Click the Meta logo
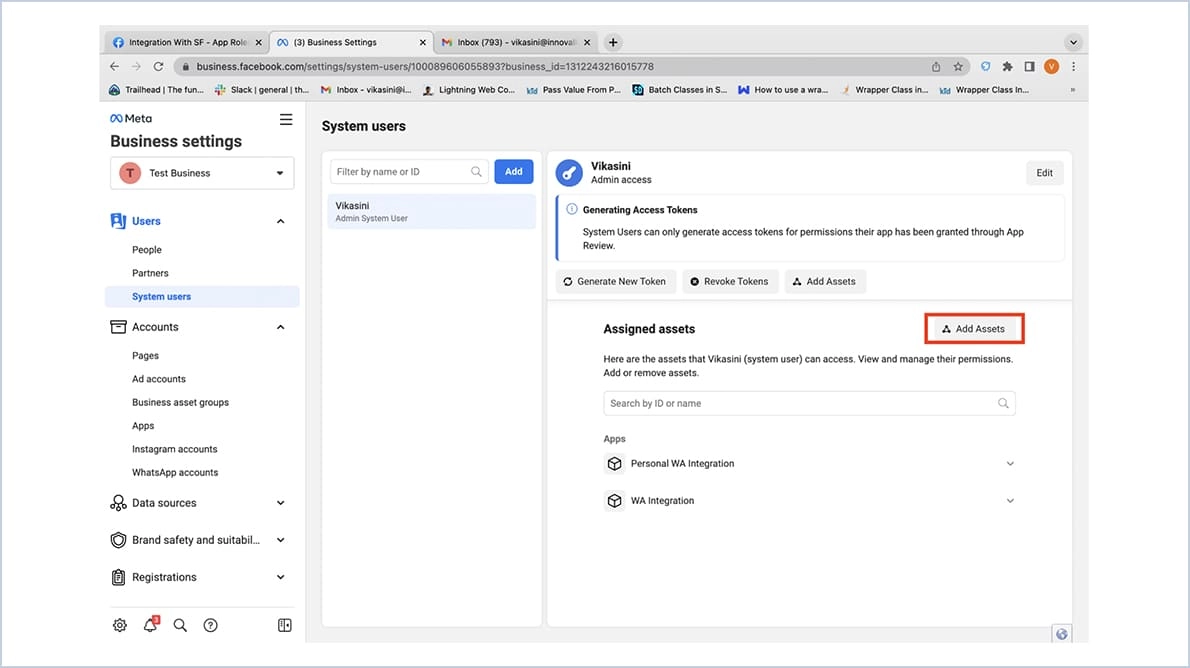The height and width of the screenshot is (668, 1190). [131, 118]
